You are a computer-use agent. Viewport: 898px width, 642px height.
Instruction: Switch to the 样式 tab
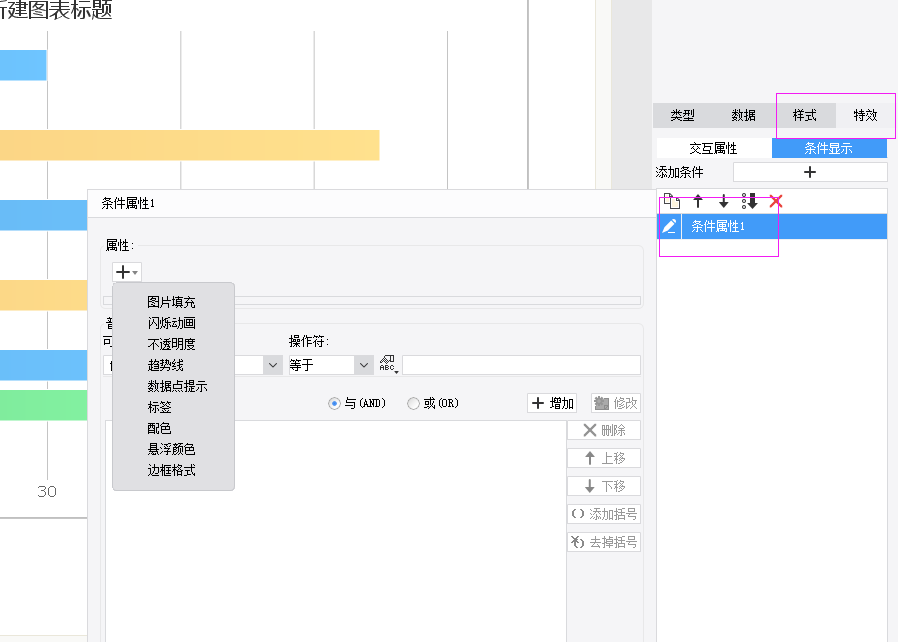805,116
